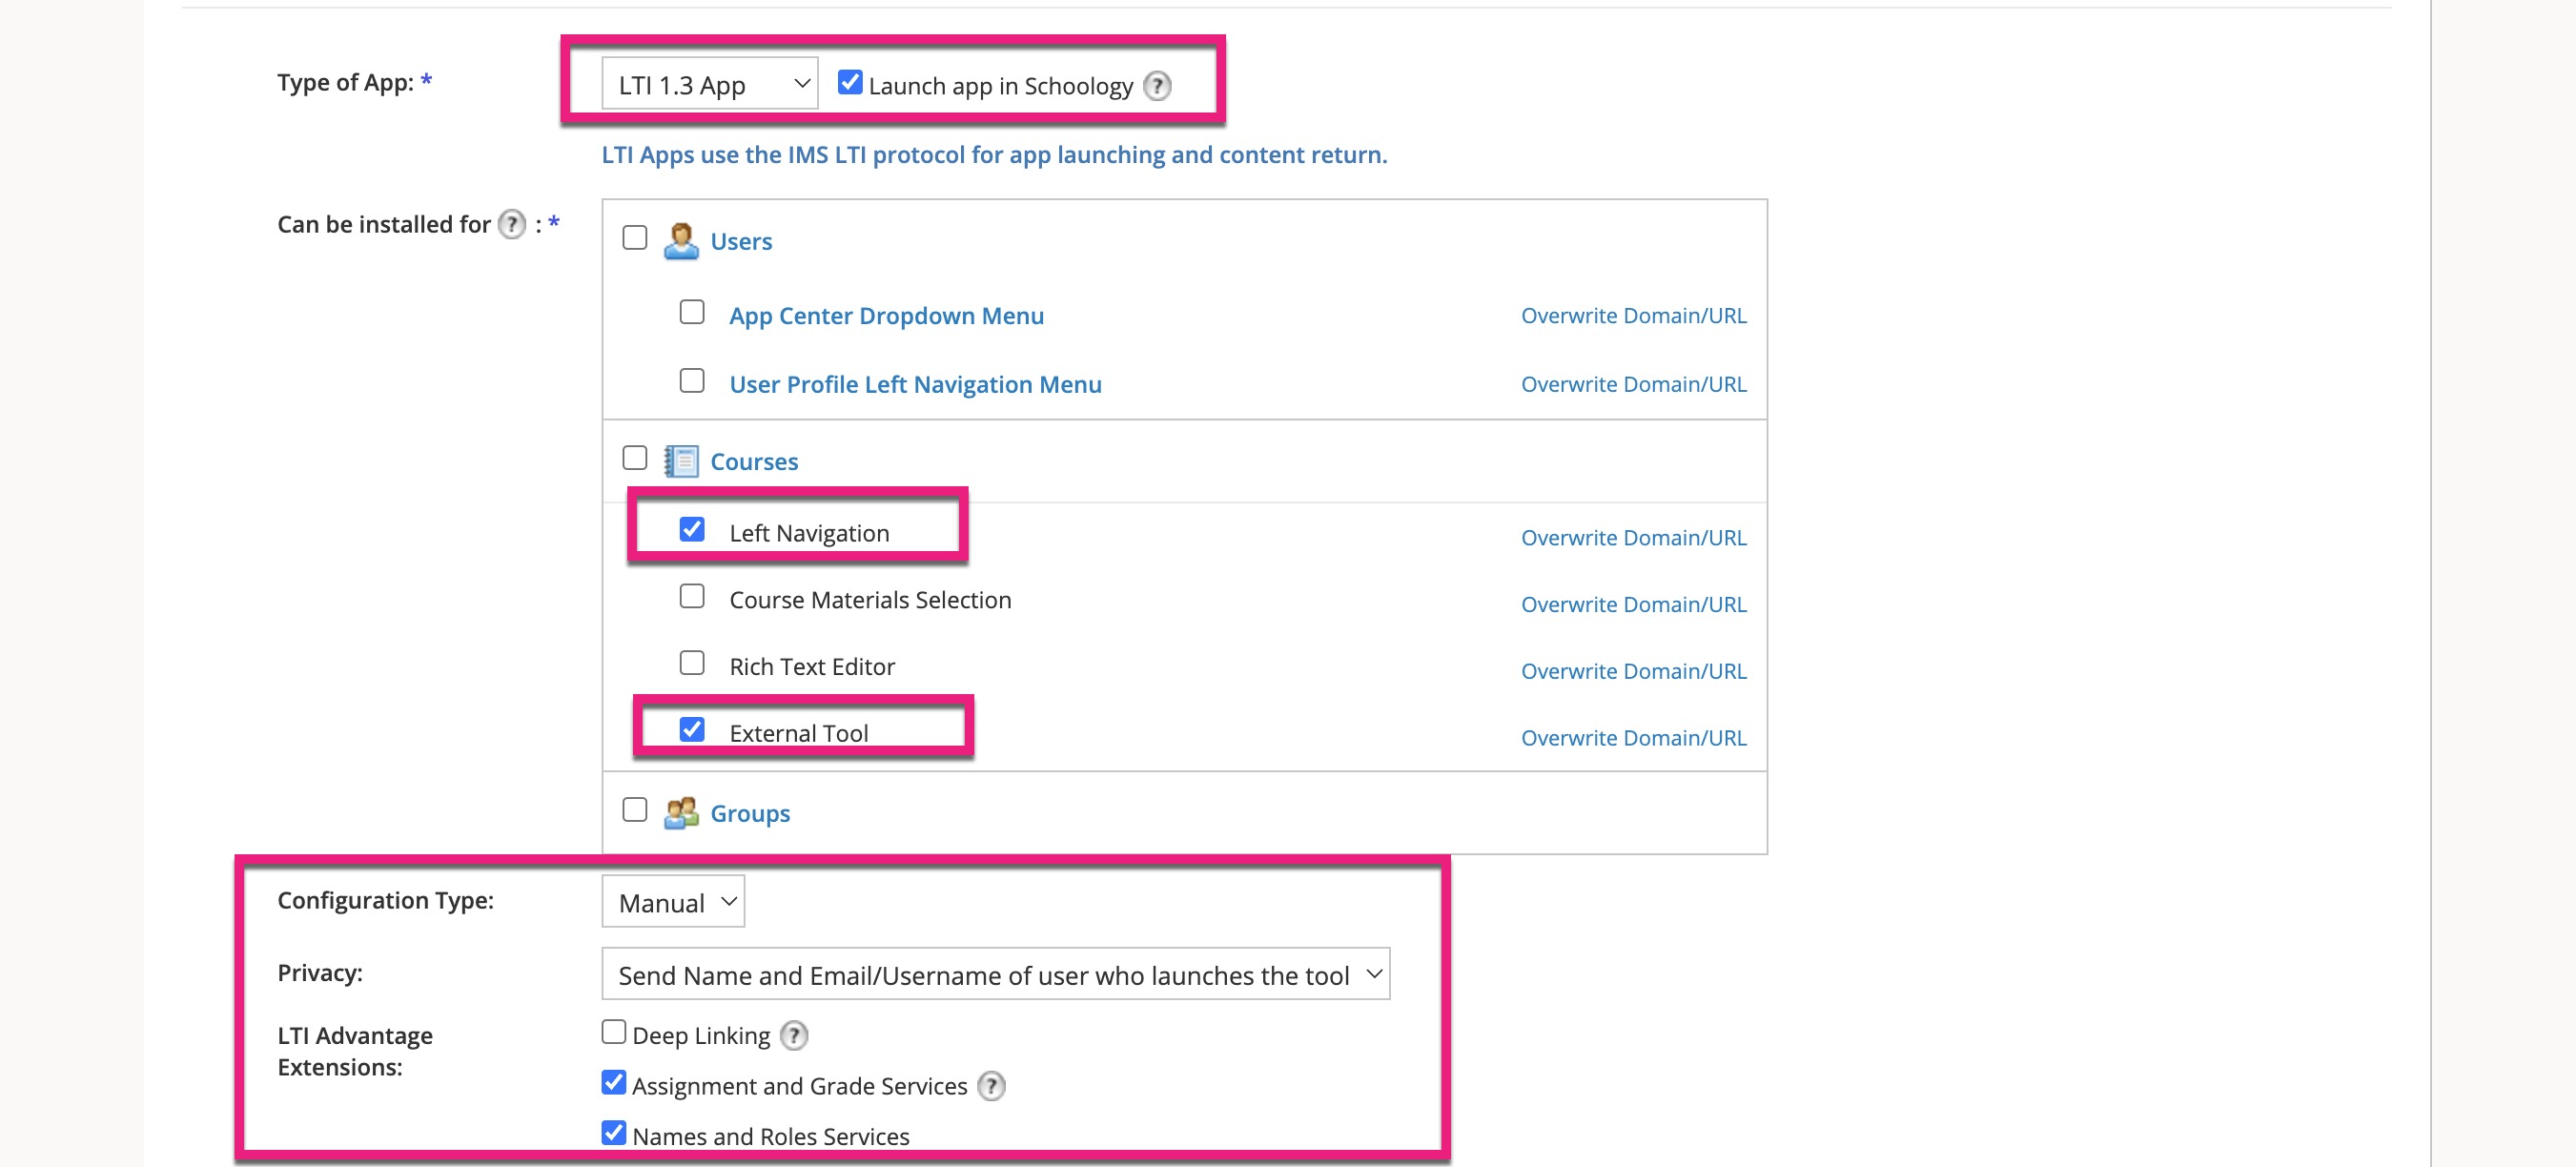Uncheck the Left Navigation checkbox
The height and width of the screenshot is (1167, 2576).
[x=692, y=529]
